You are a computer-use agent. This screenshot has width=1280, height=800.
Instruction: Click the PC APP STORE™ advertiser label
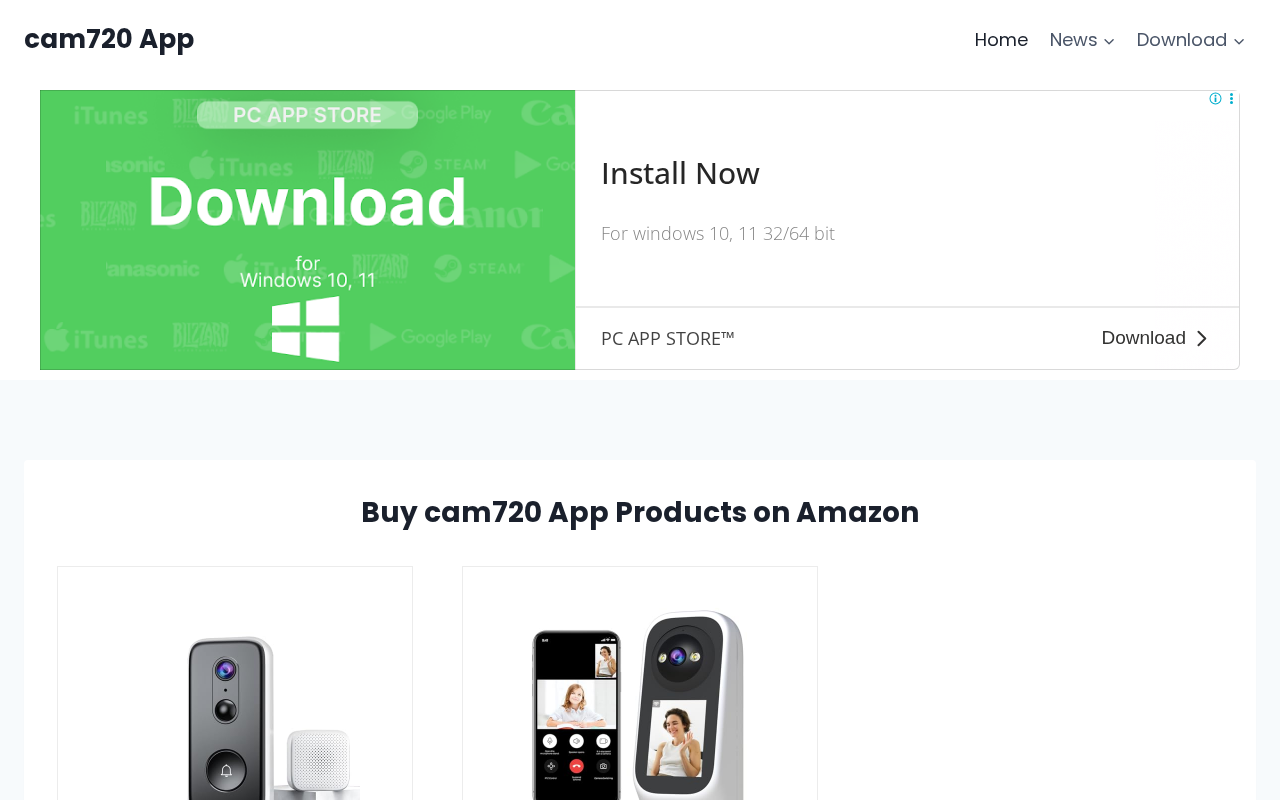pos(668,339)
